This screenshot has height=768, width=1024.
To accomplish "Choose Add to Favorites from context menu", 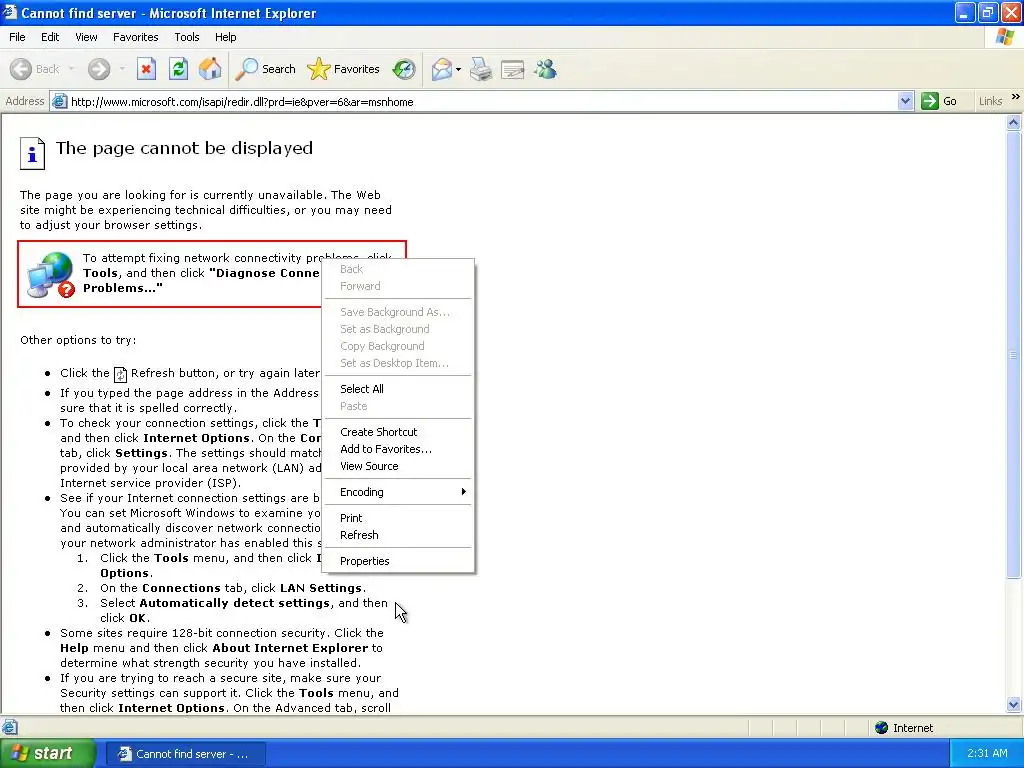I will click(398, 449).
